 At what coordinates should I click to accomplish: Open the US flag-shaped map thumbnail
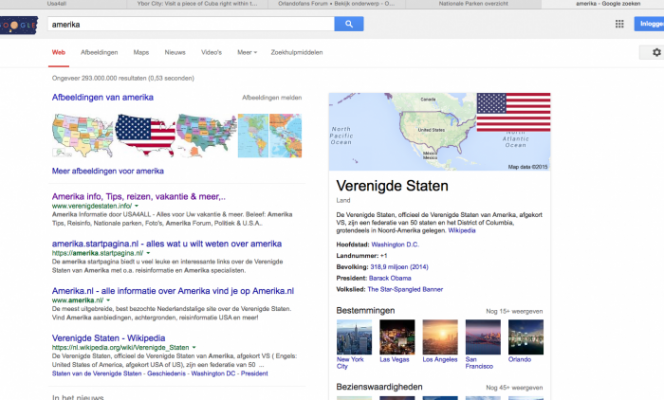[x=145, y=135]
